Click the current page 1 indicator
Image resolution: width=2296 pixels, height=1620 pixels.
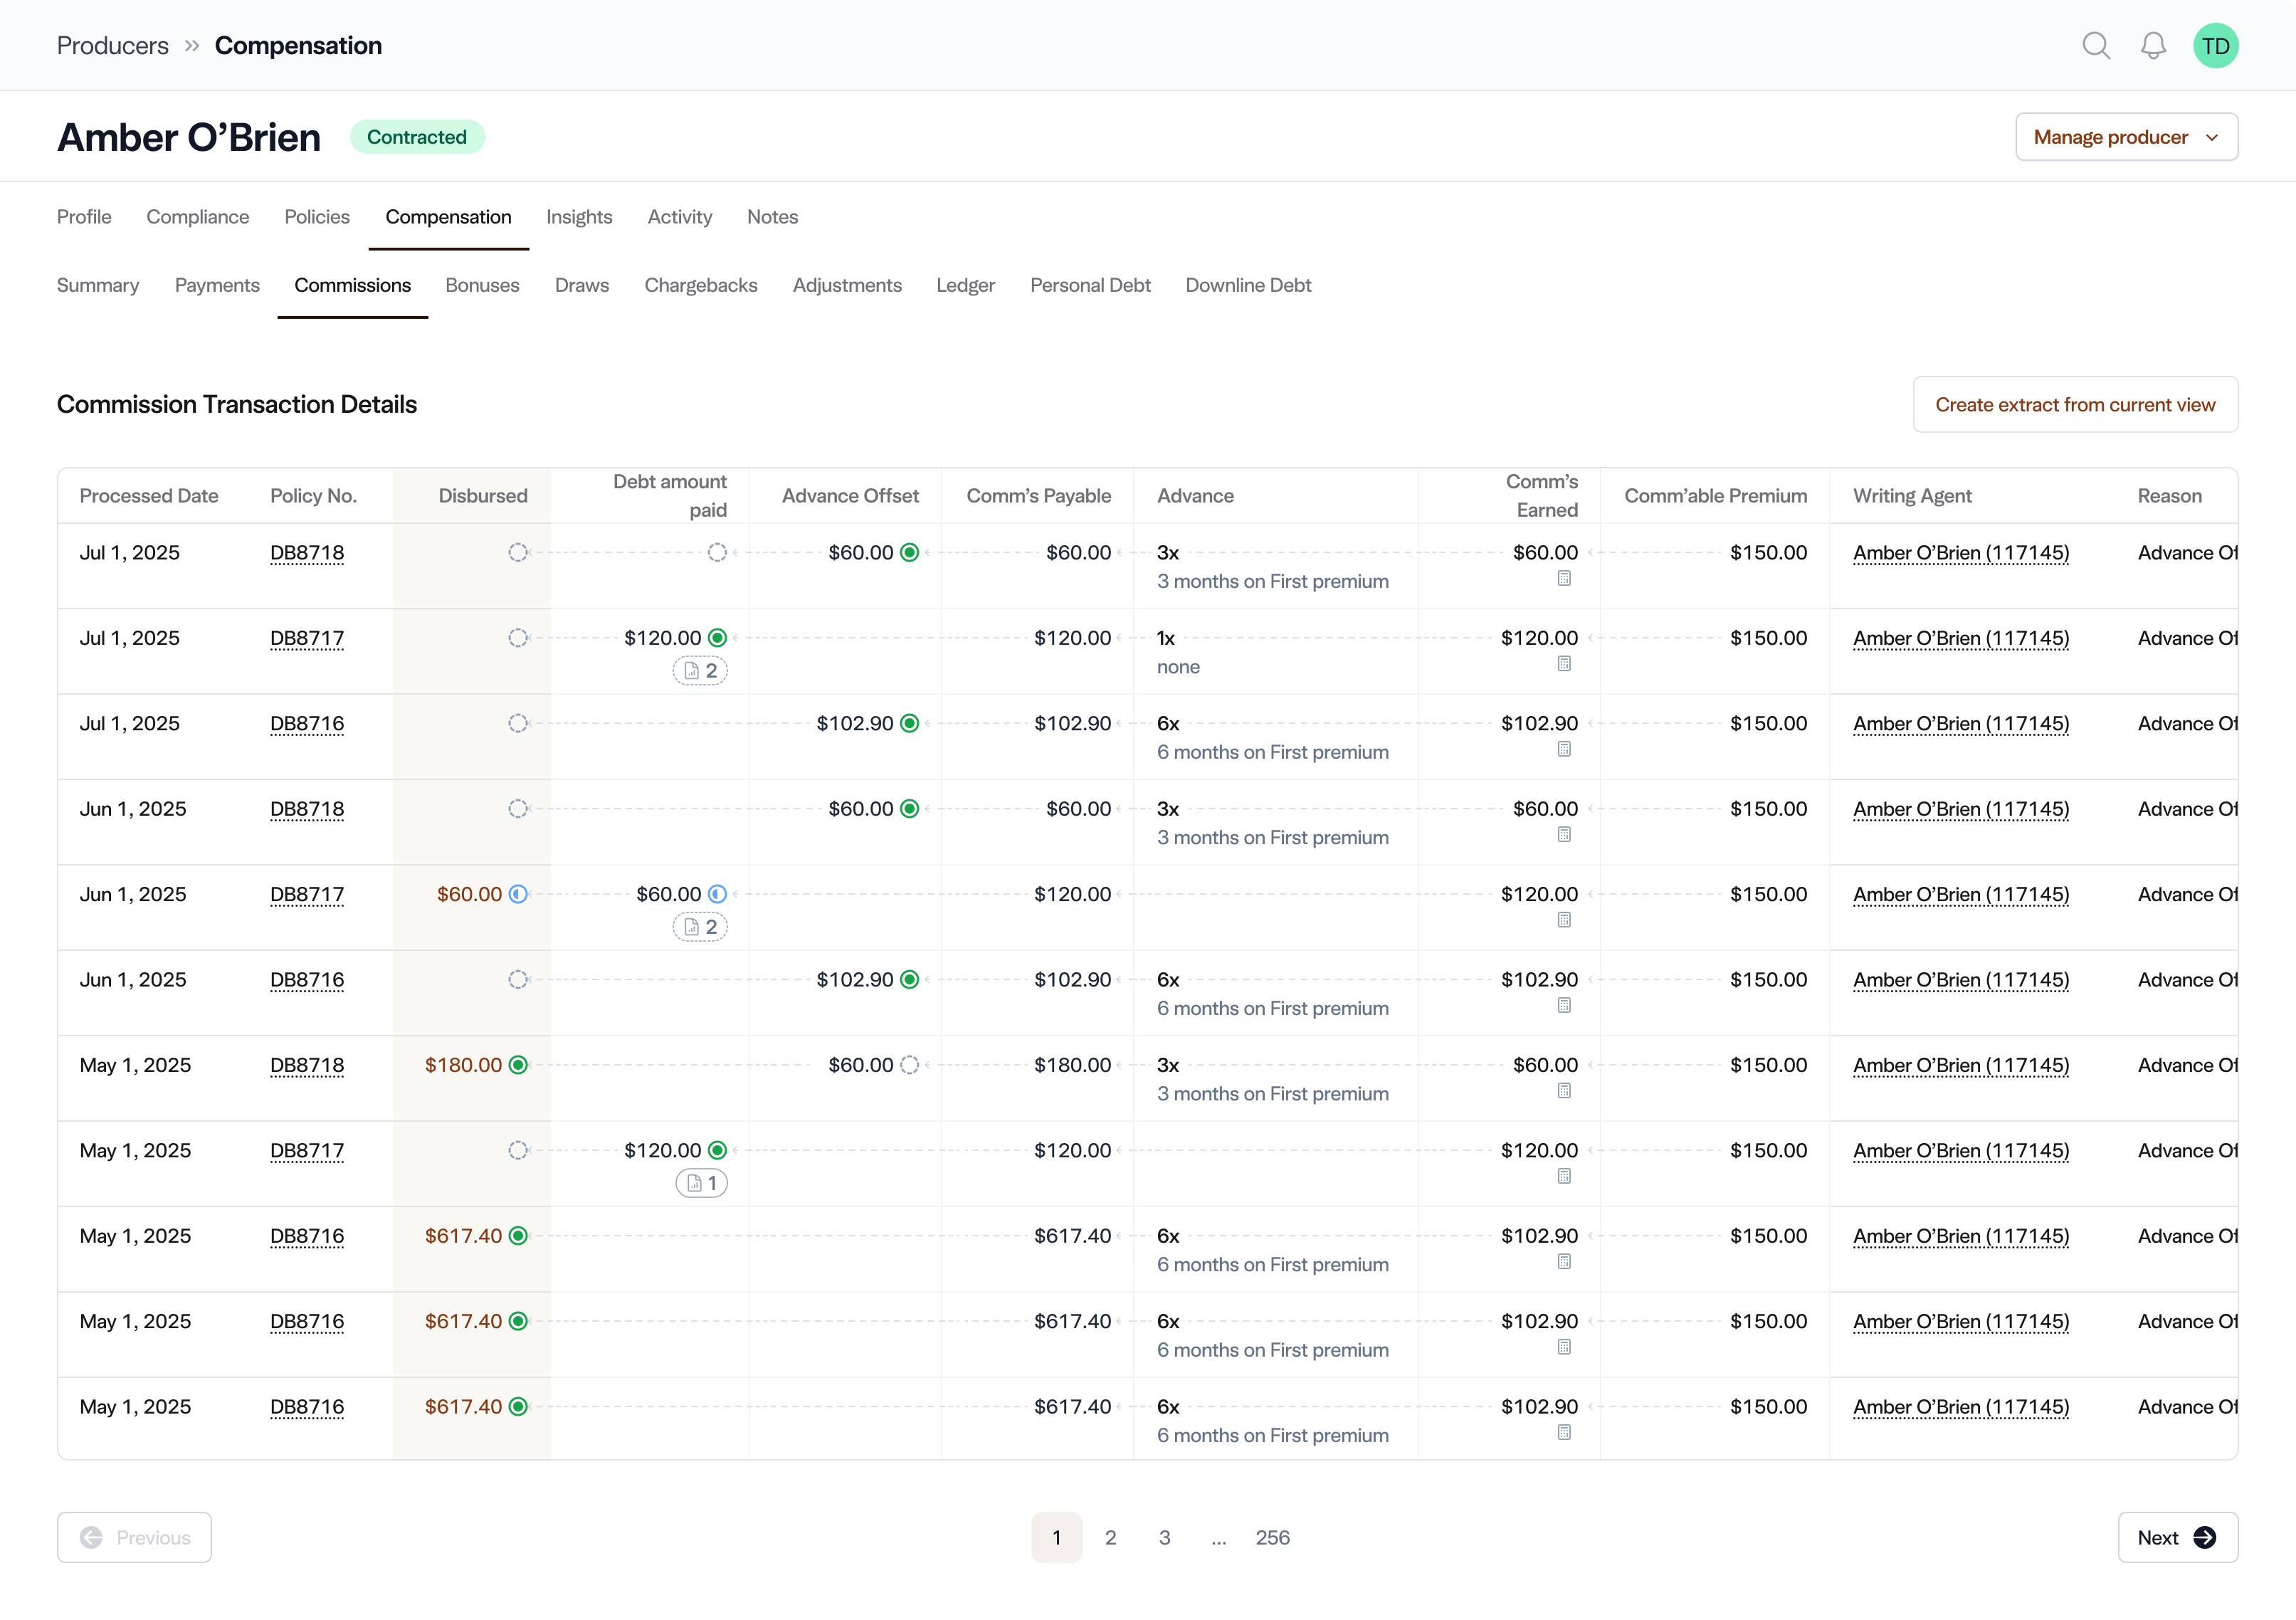(1056, 1538)
